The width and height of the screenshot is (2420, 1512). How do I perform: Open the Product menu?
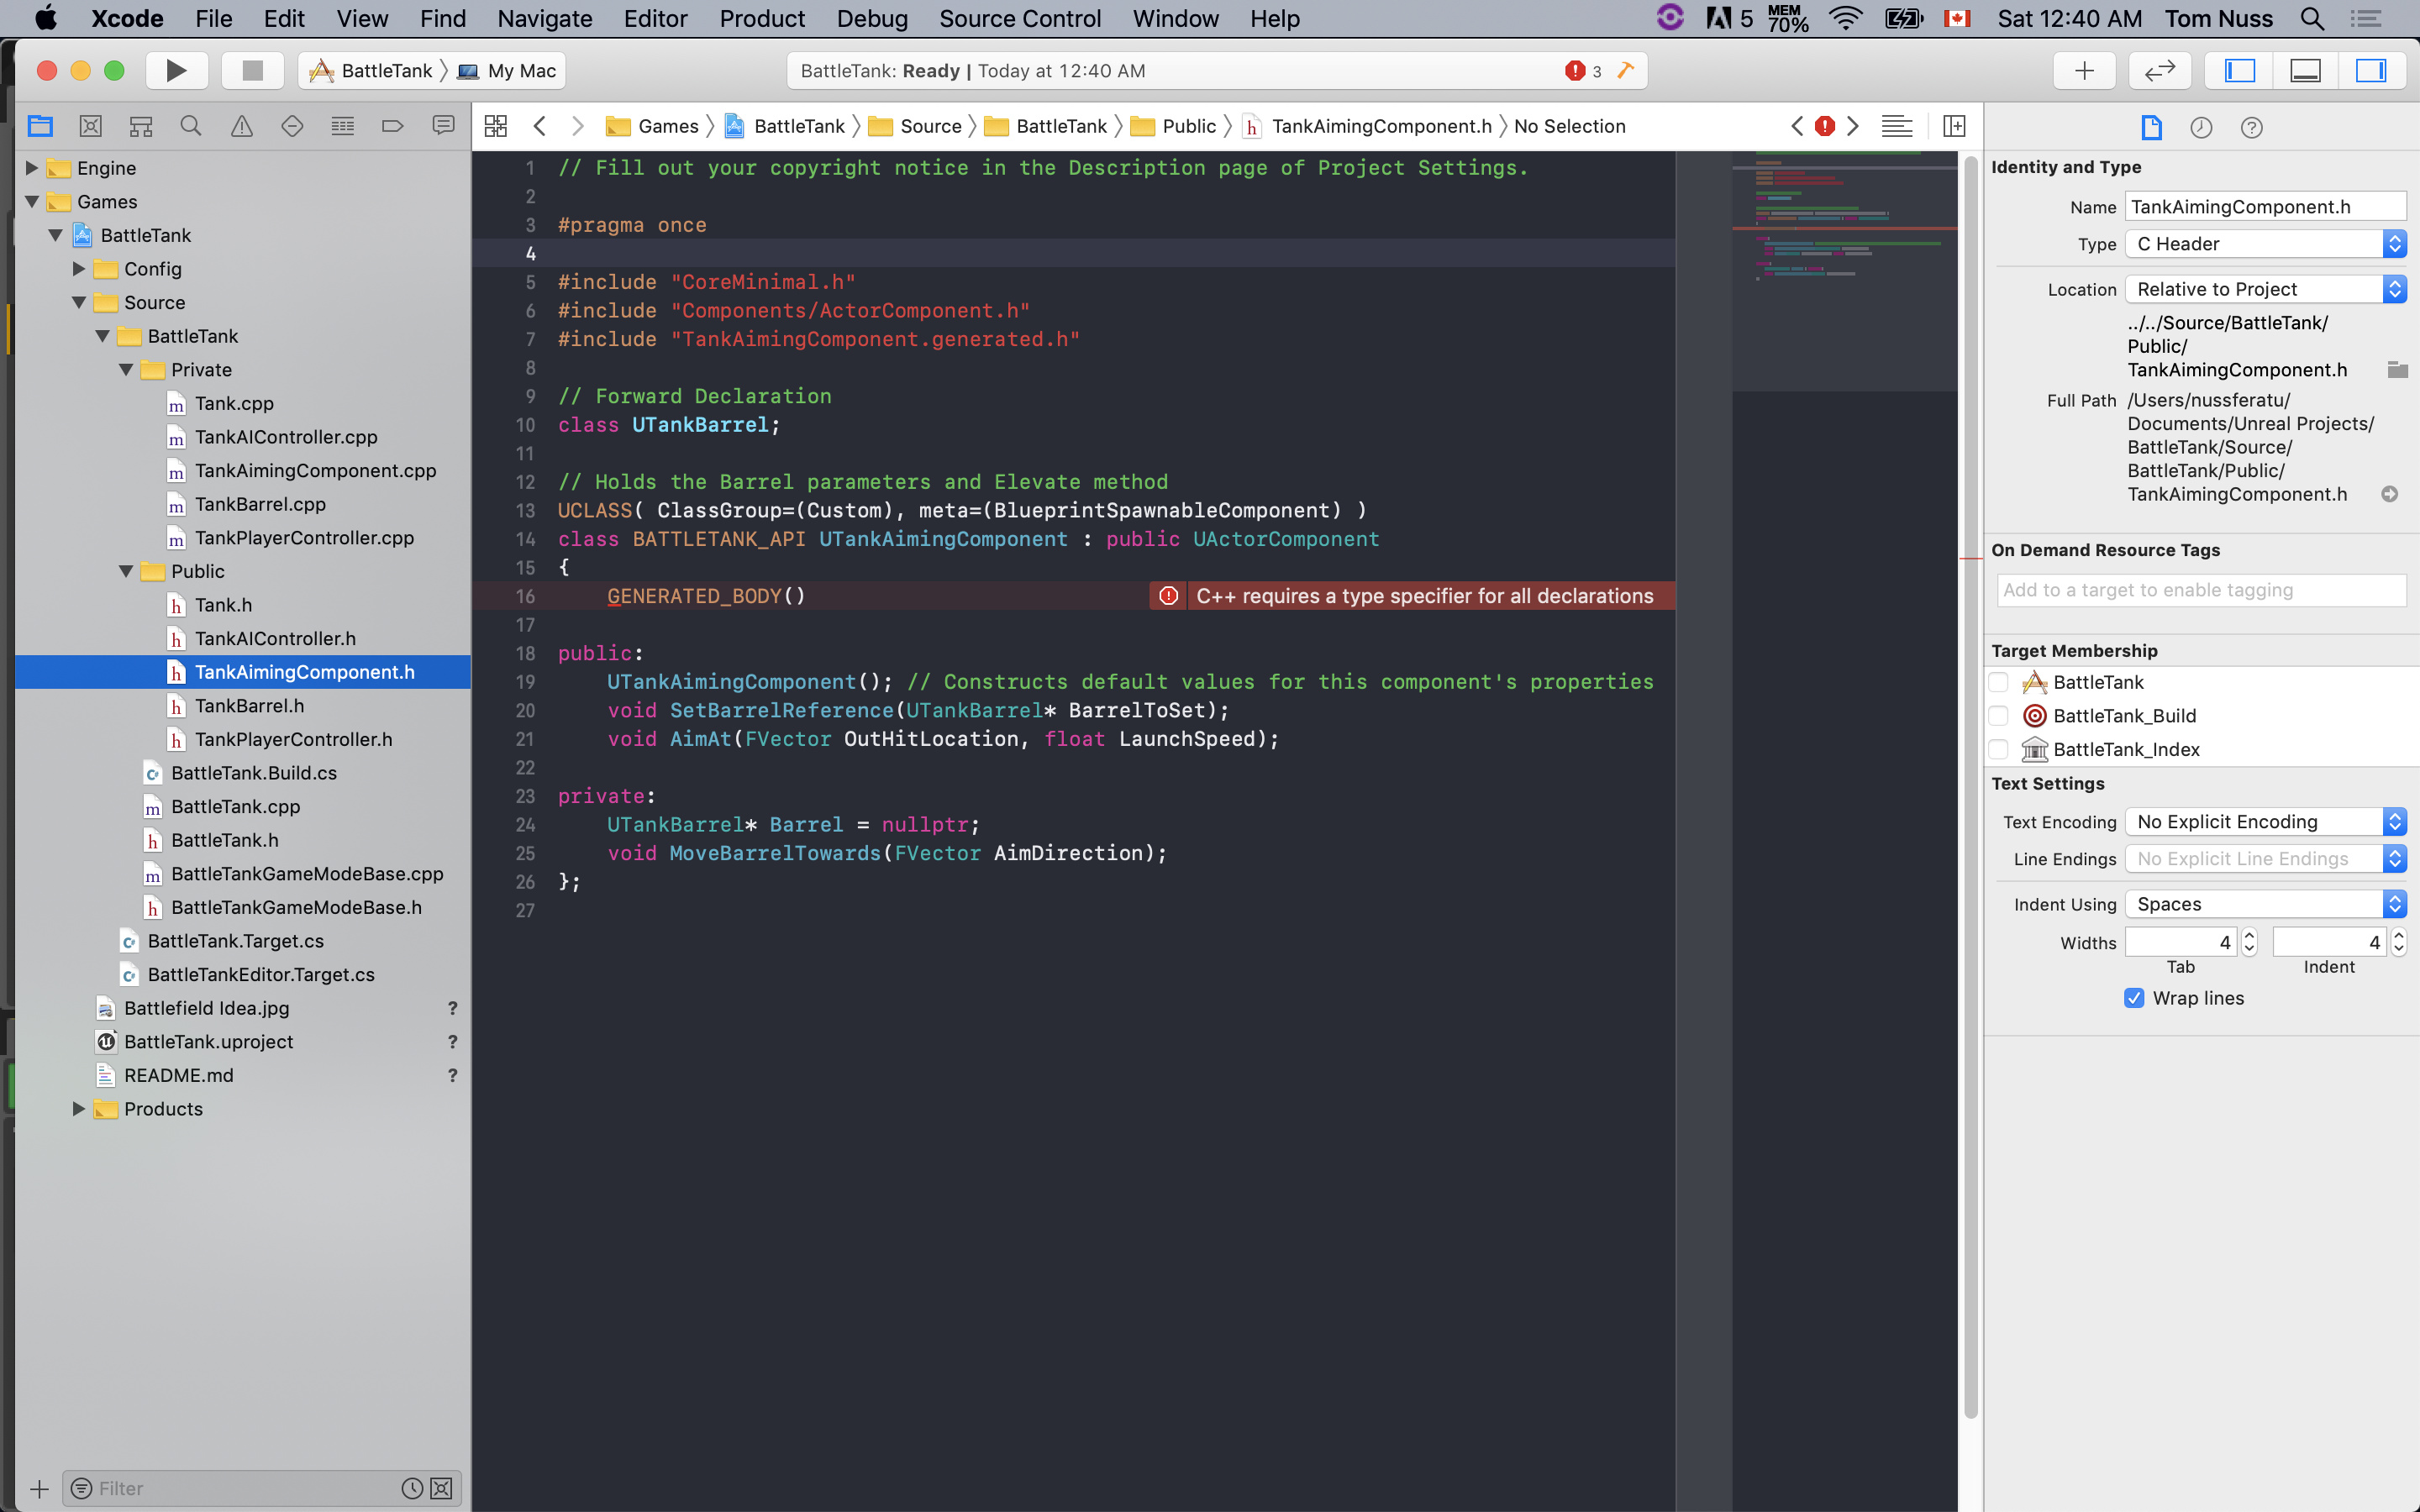point(762,18)
